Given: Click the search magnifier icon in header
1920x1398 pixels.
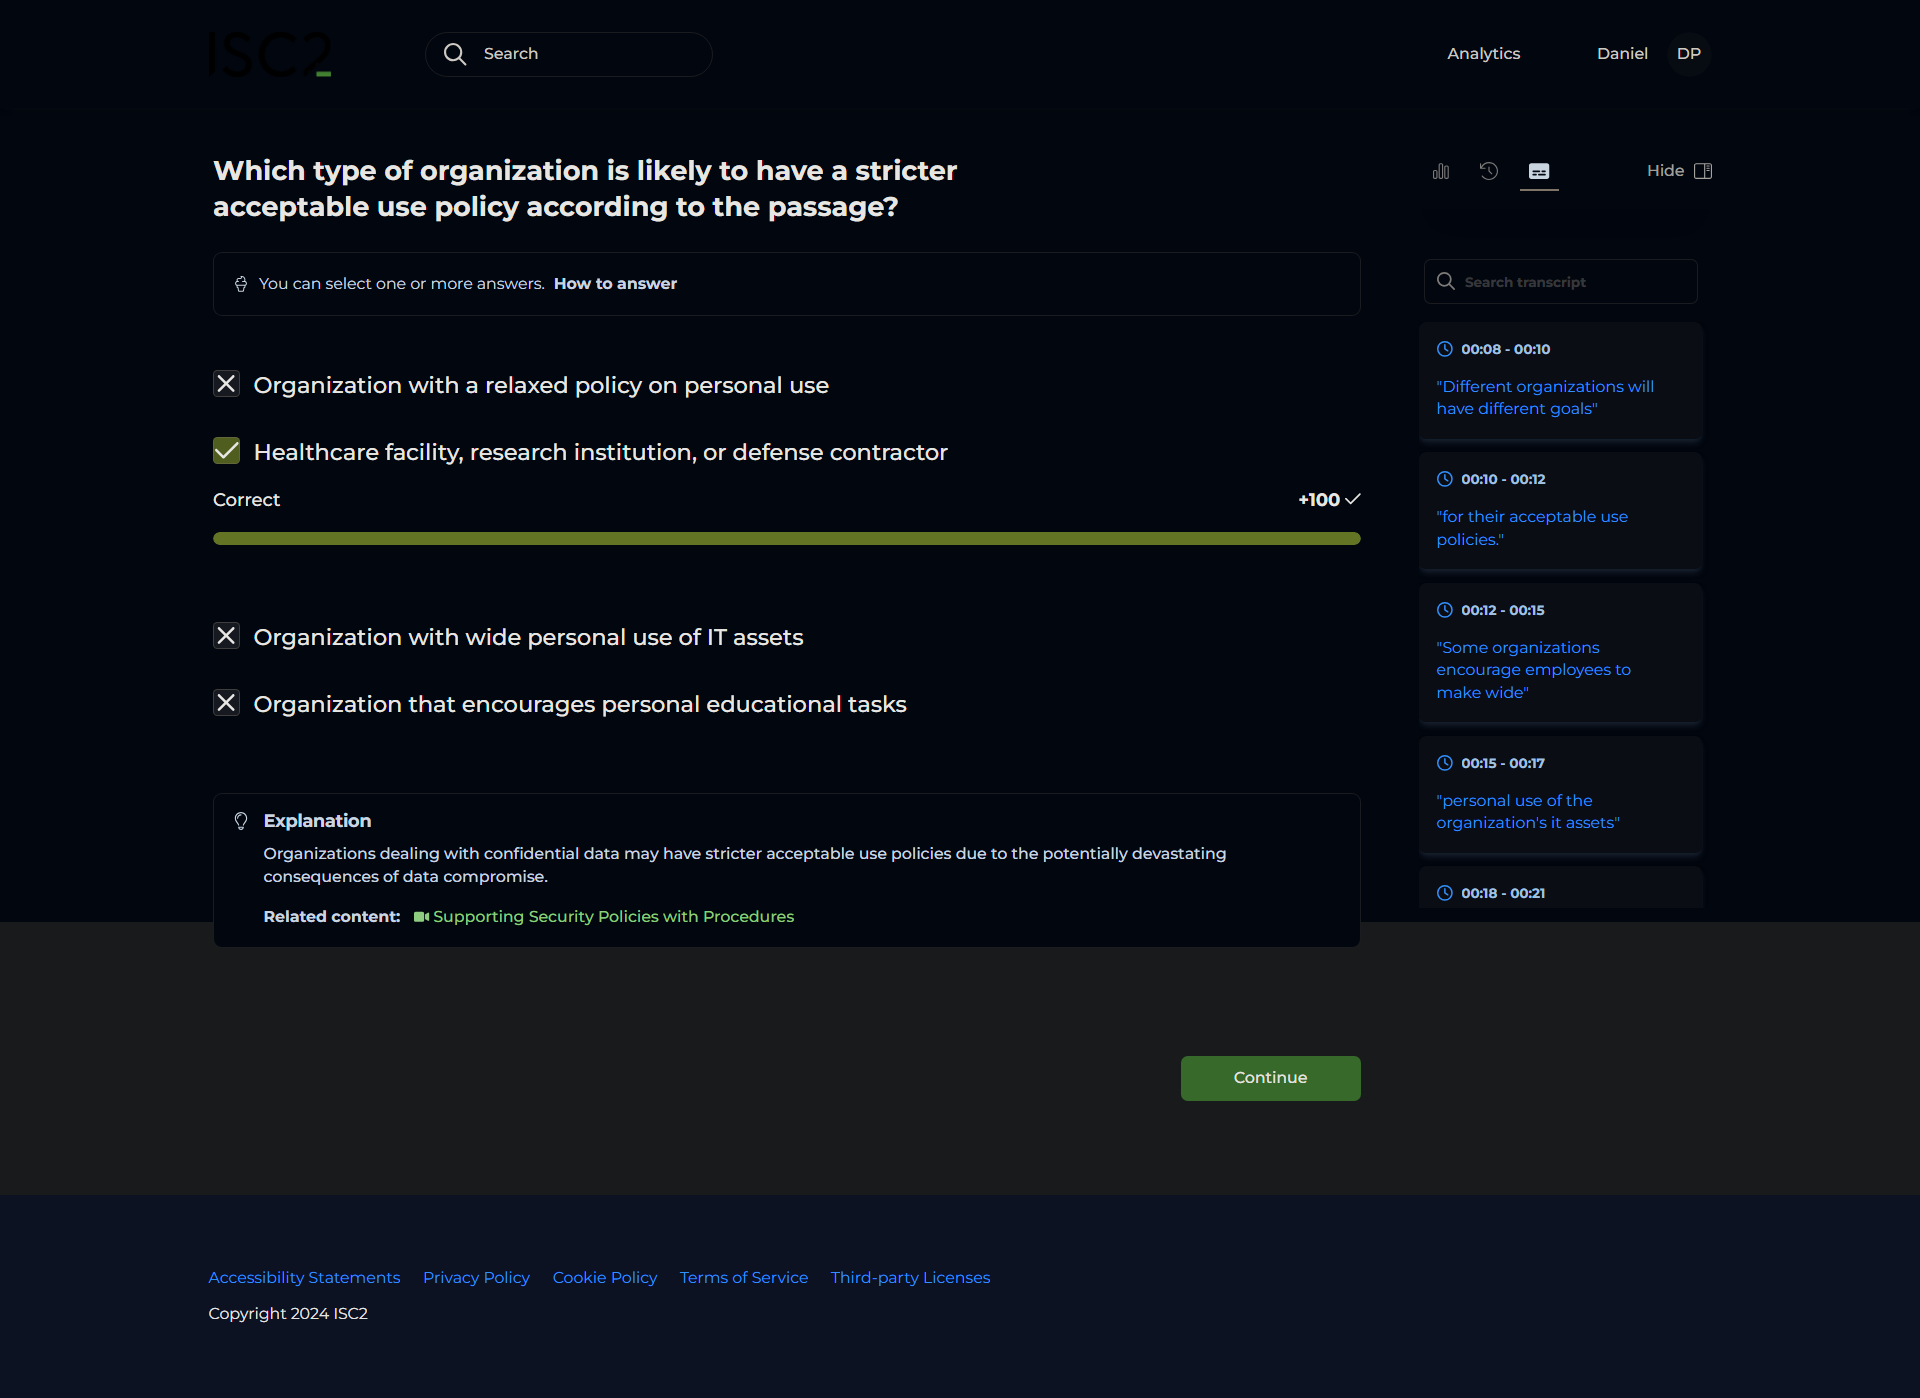Looking at the screenshot, I should (x=455, y=54).
